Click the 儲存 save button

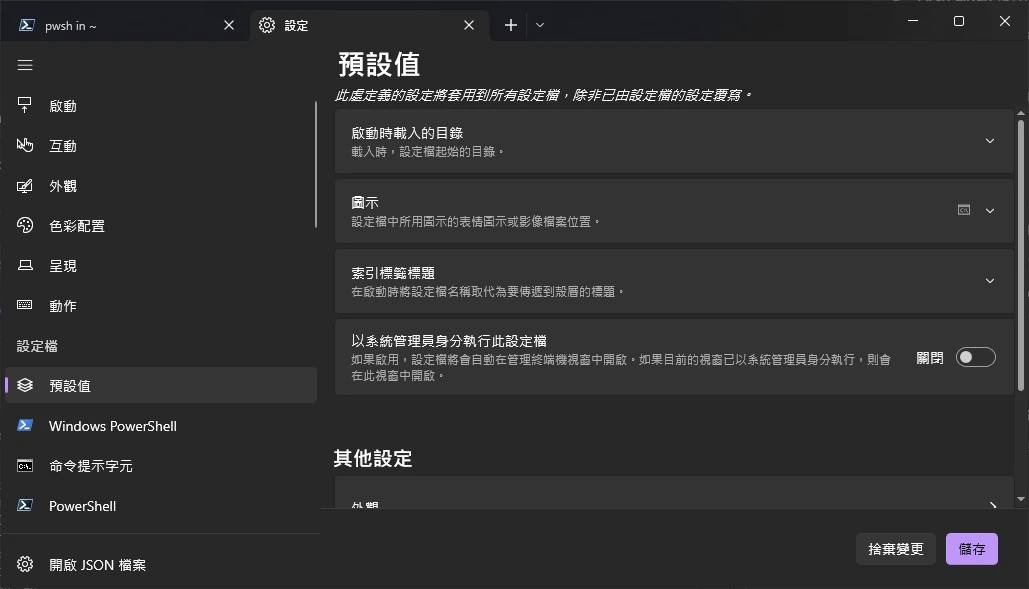tap(971, 549)
